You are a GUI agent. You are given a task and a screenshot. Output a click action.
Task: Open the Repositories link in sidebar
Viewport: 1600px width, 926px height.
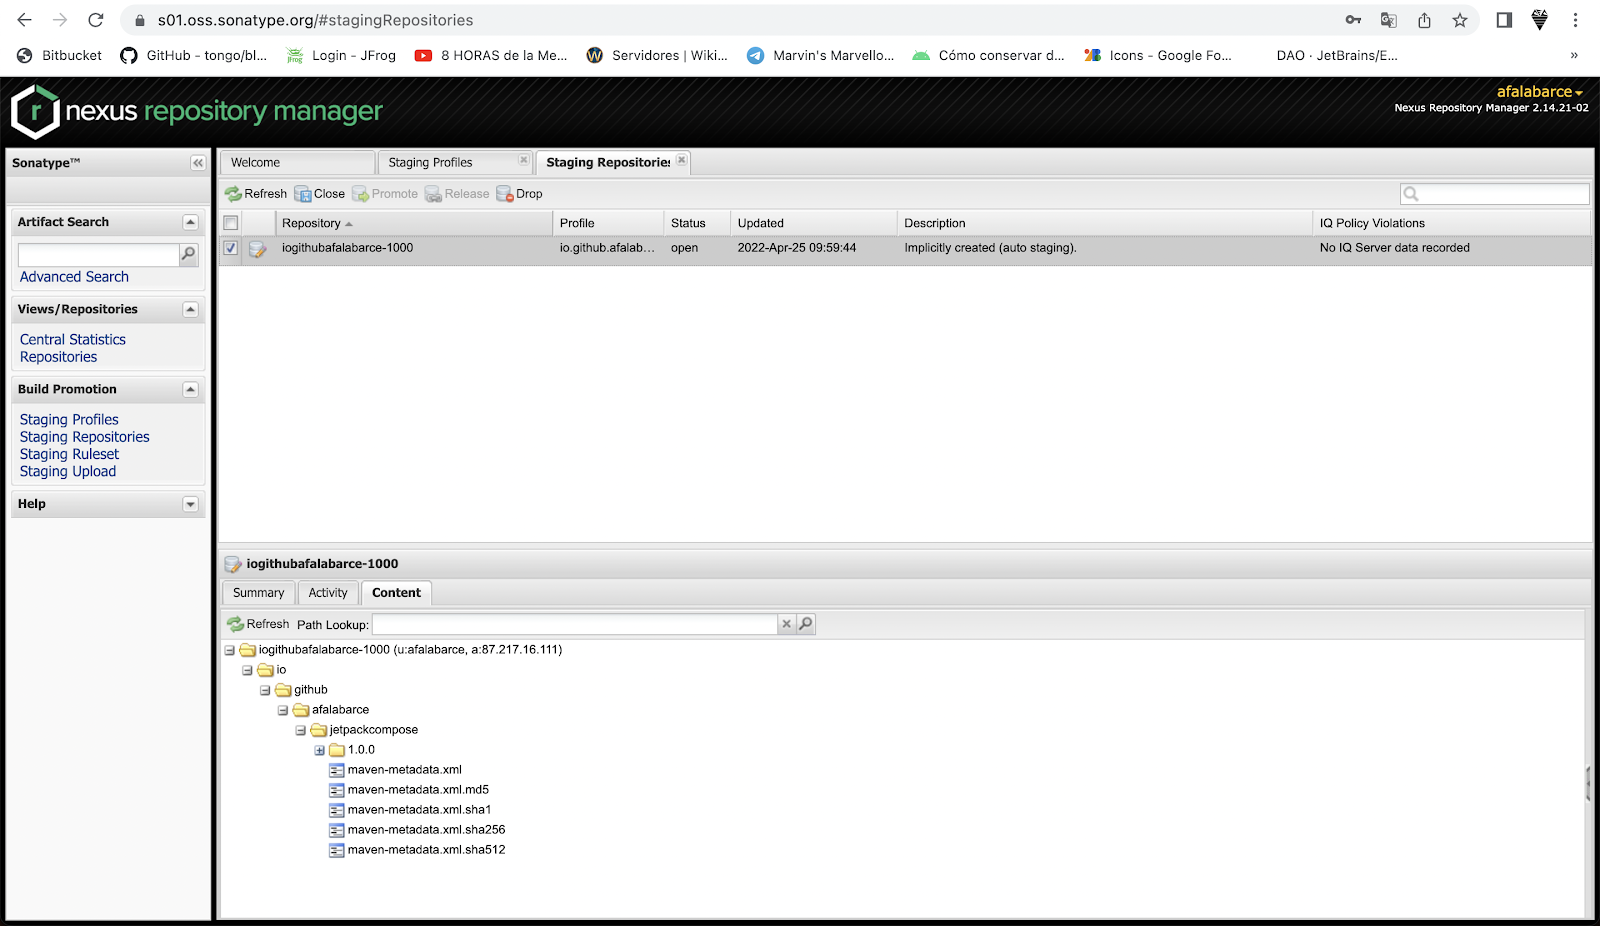(x=59, y=357)
